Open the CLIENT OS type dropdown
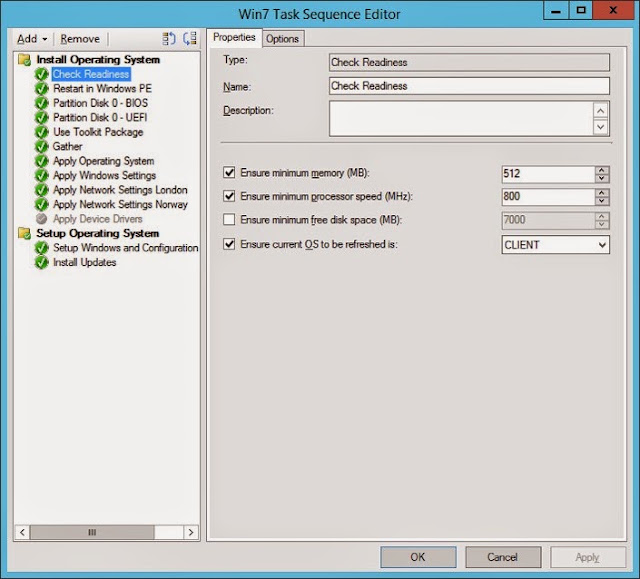 tap(556, 245)
